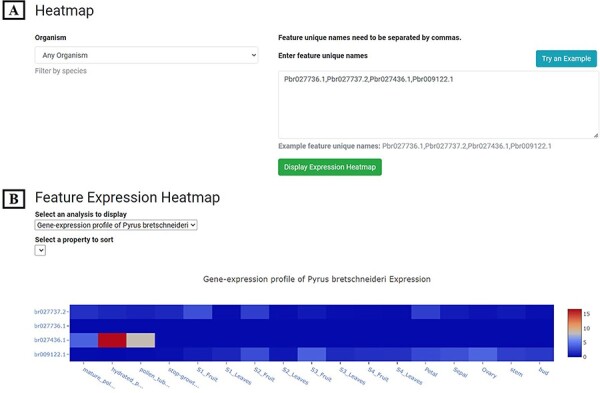Open the analysis selection dropdown
Image resolution: width=600 pixels, height=393 pixels.
click(116, 225)
